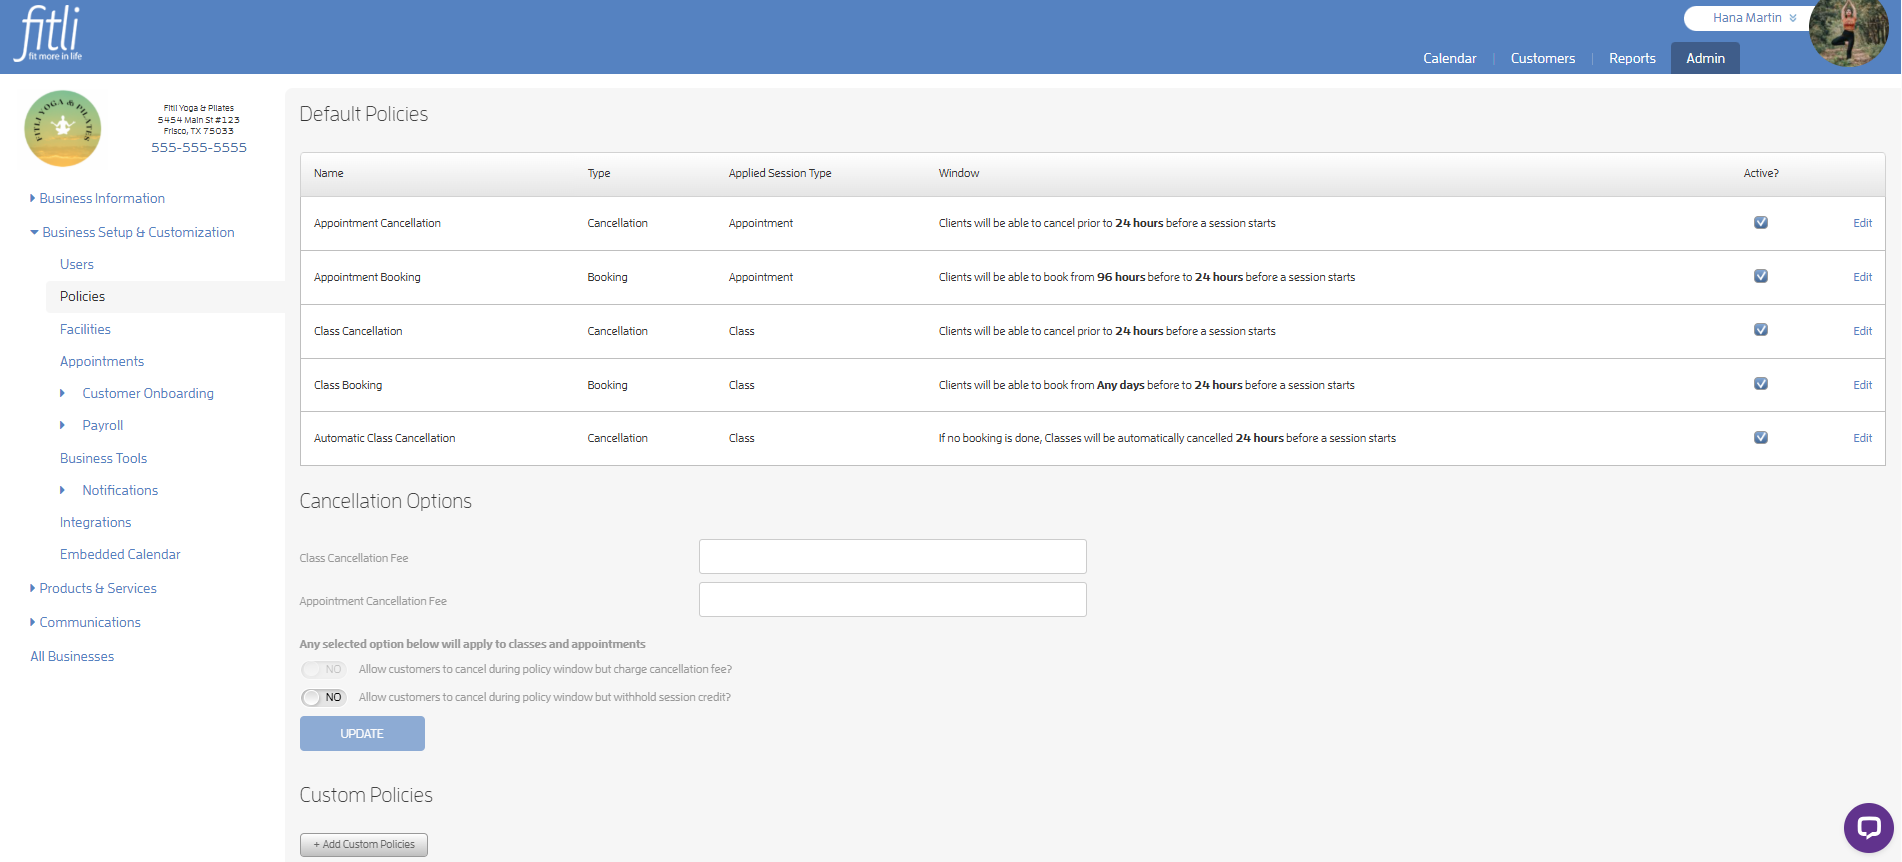Expand Products & Services section

(x=93, y=588)
